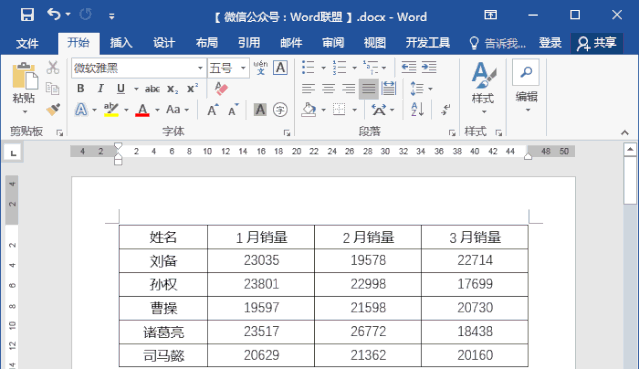Switch to the 视图 tab

click(x=375, y=43)
